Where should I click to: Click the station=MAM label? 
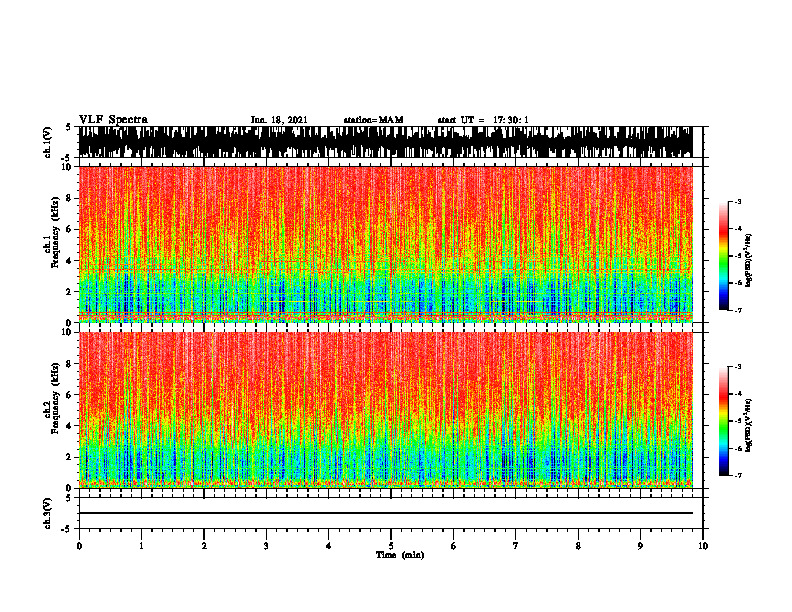point(373,120)
